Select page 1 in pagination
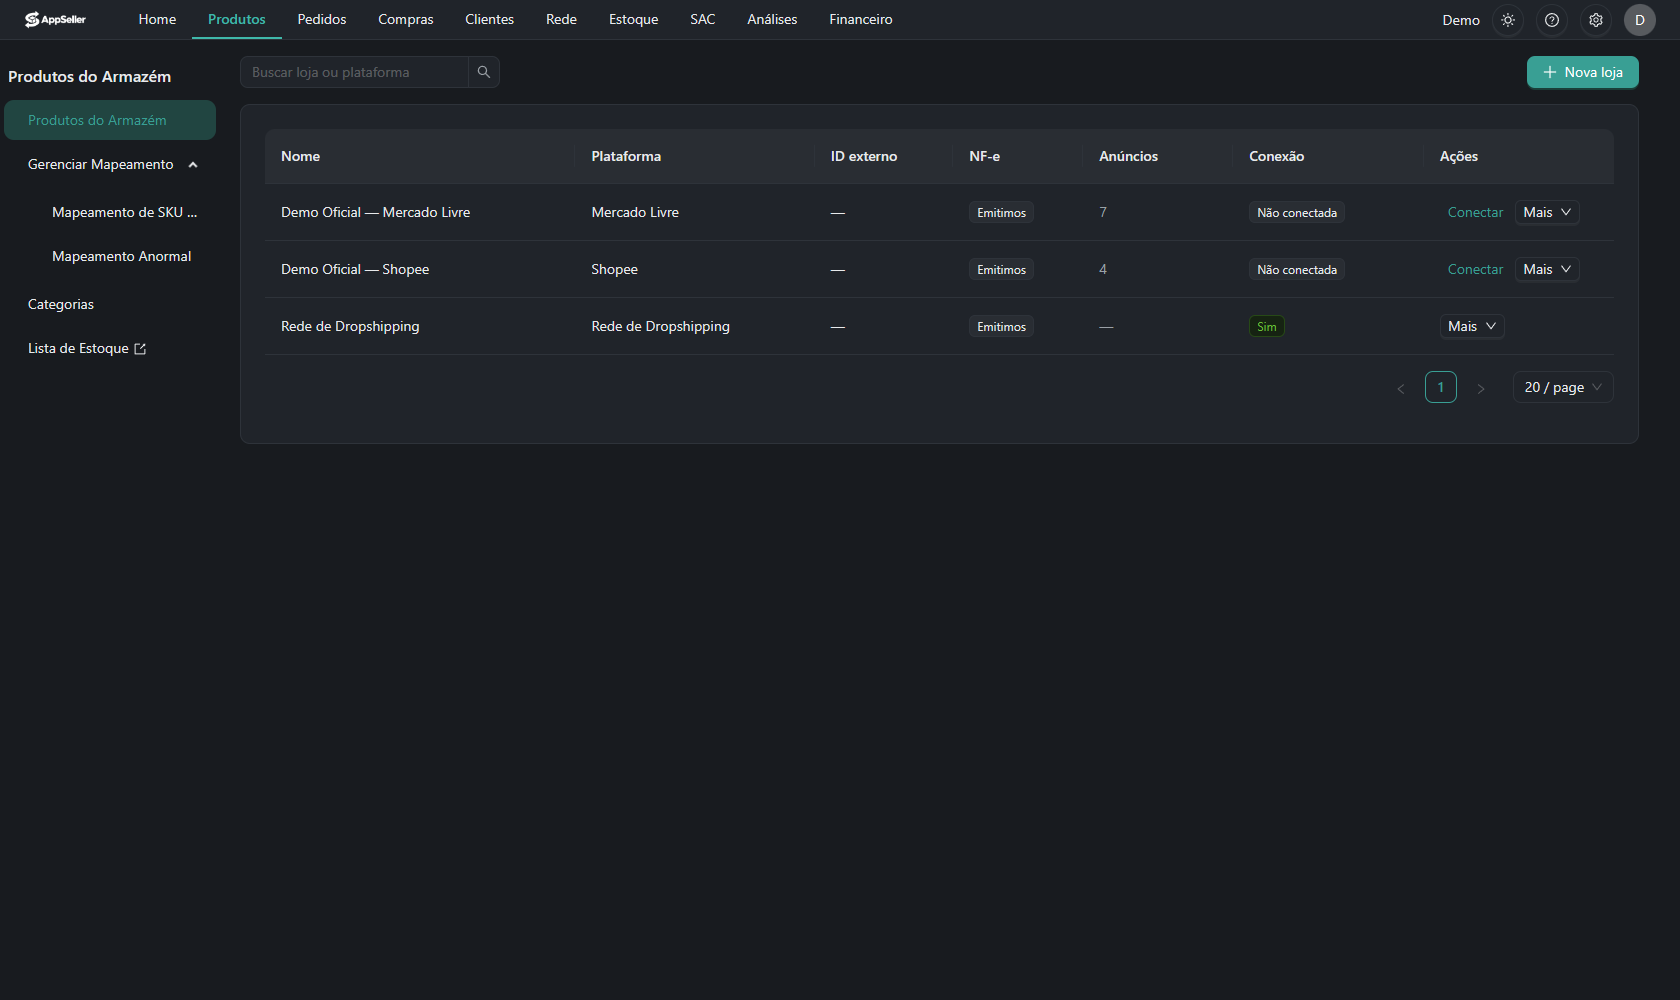1680x1000 pixels. (1441, 387)
